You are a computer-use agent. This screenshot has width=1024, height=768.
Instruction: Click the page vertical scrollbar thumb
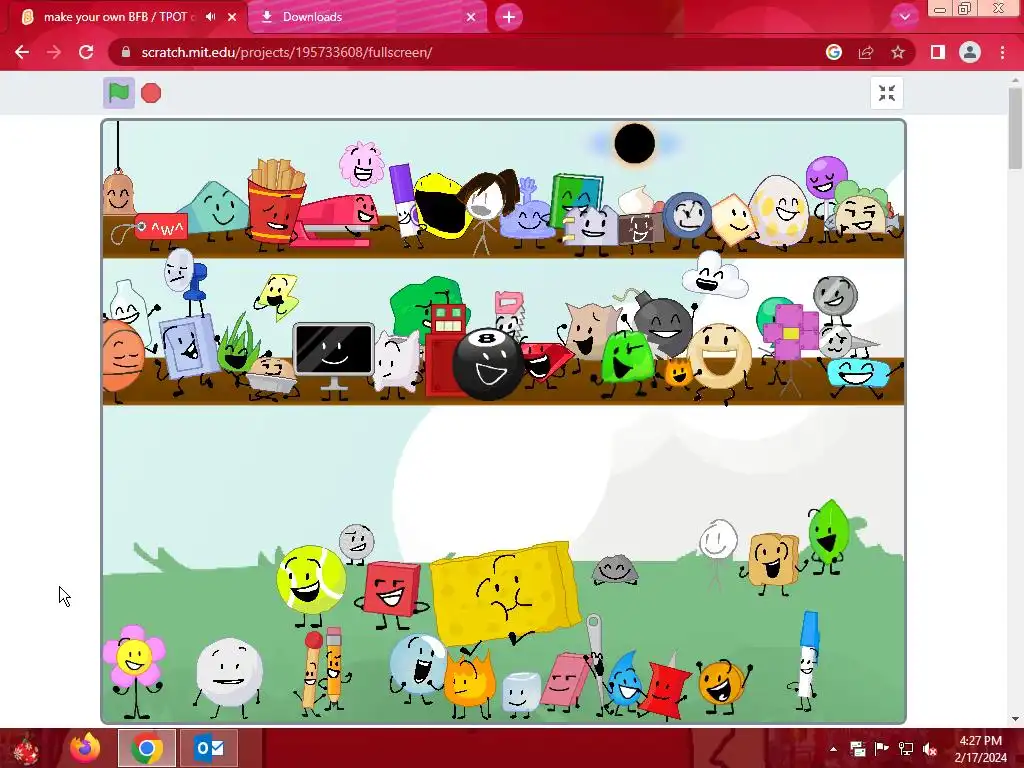point(1015,127)
